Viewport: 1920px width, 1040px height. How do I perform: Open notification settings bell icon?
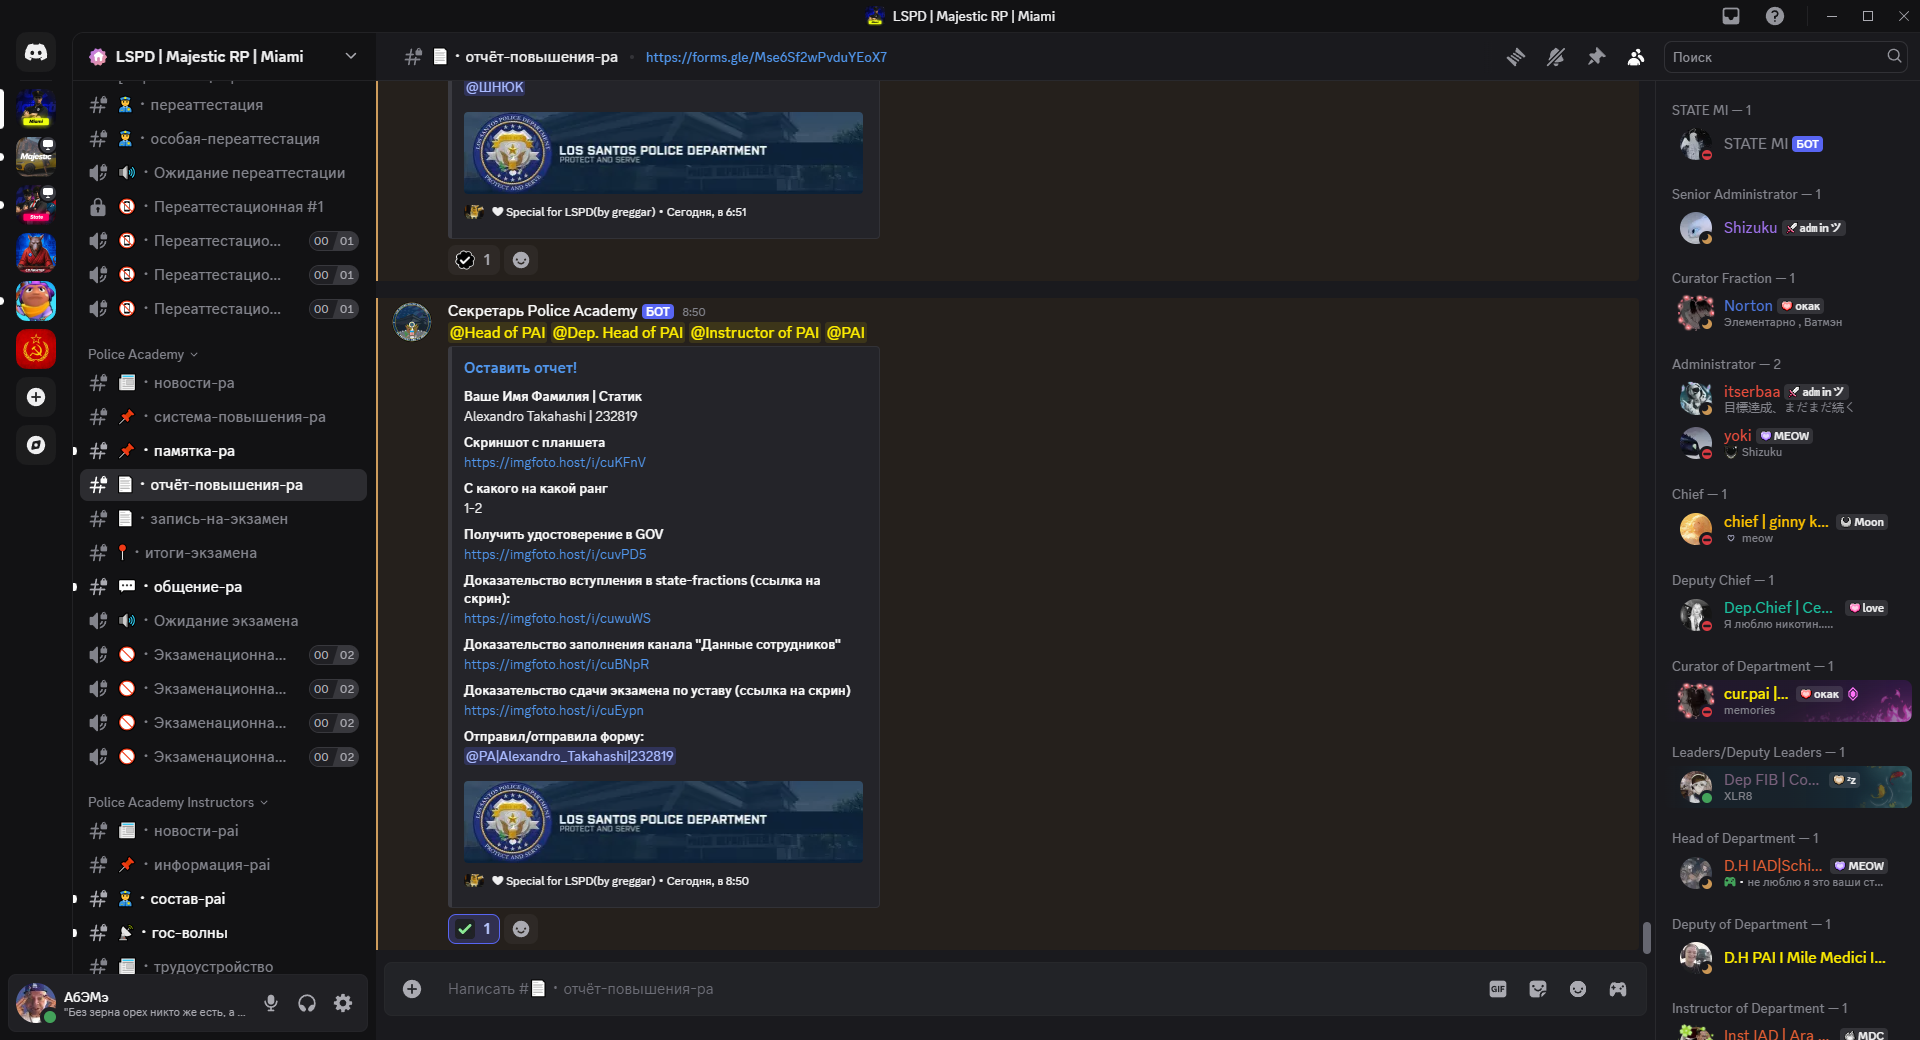point(1556,57)
